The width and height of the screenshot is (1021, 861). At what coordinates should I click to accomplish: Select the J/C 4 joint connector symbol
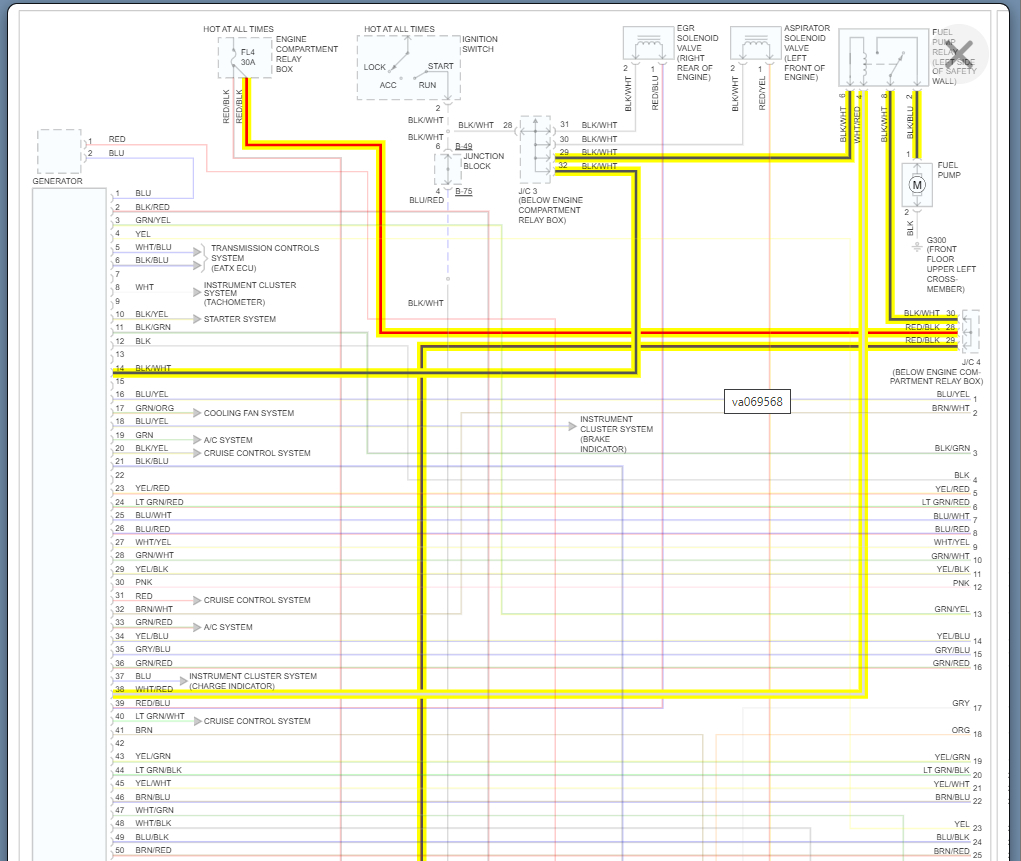pyautogui.click(x=970, y=332)
